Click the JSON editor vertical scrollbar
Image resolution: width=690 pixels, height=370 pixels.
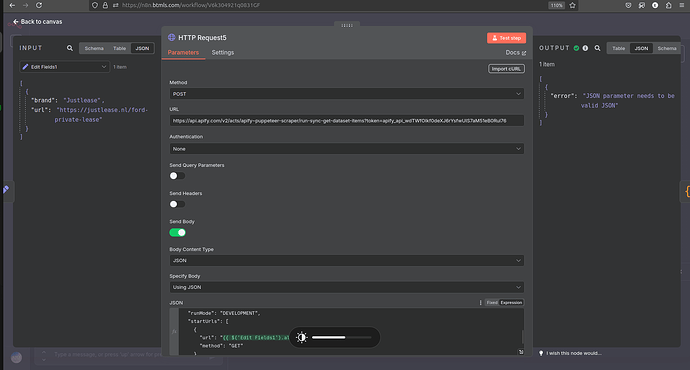tap(522, 337)
